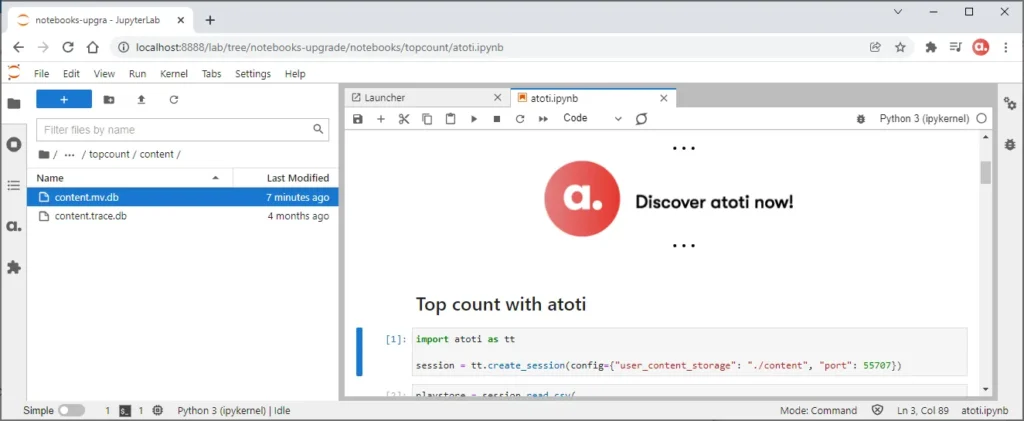Viewport: 1024px width, 421px height.
Task: Click the terminal count icon in status bar
Action: point(125,411)
